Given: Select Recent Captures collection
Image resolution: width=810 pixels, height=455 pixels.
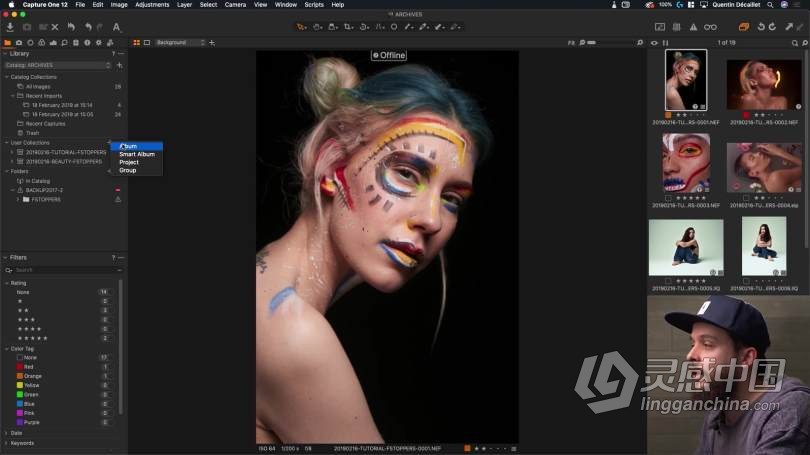Looking at the screenshot, I should click(x=45, y=124).
